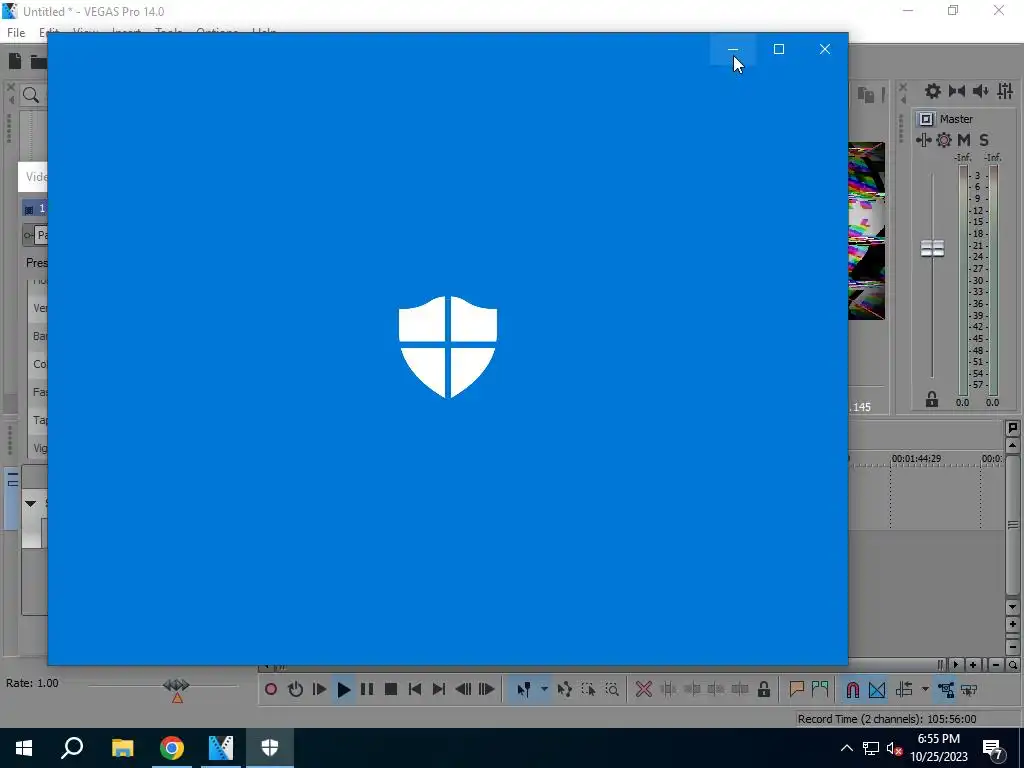Click Master bus square icon
This screenshot has width=1024, height=768.
point(925,119)
